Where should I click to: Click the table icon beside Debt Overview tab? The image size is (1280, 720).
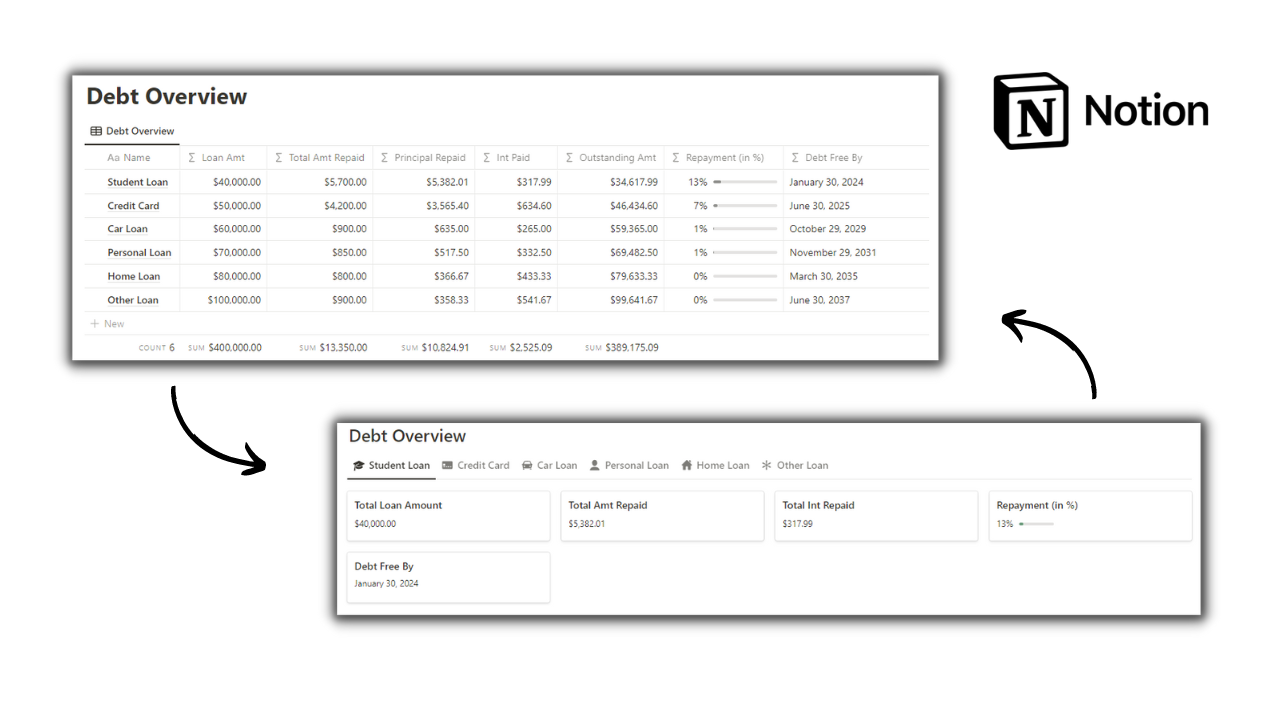[96, 131]
